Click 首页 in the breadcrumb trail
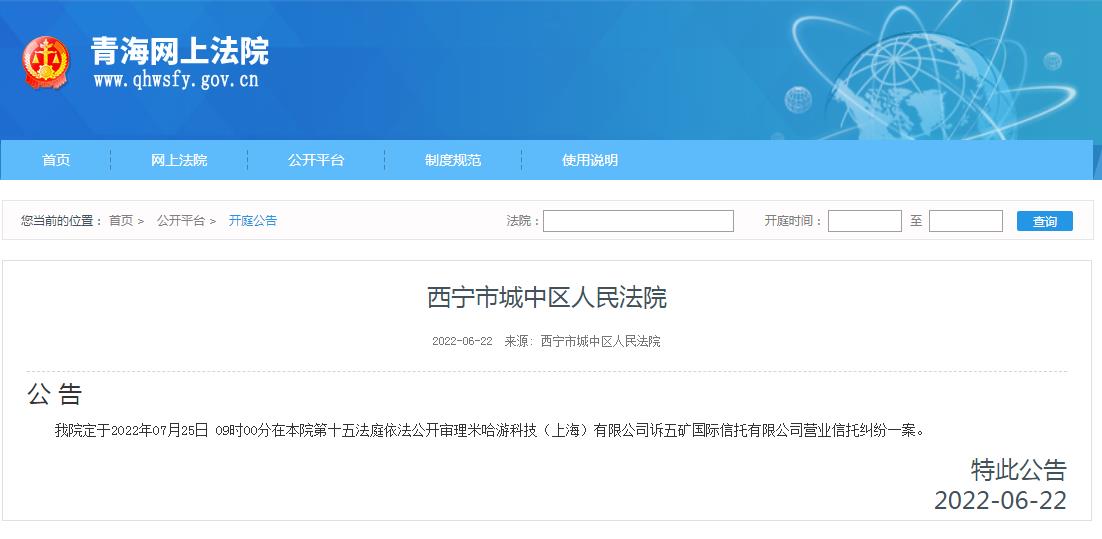This screenshot has width=1102, height=539. (x=121, y=221)
